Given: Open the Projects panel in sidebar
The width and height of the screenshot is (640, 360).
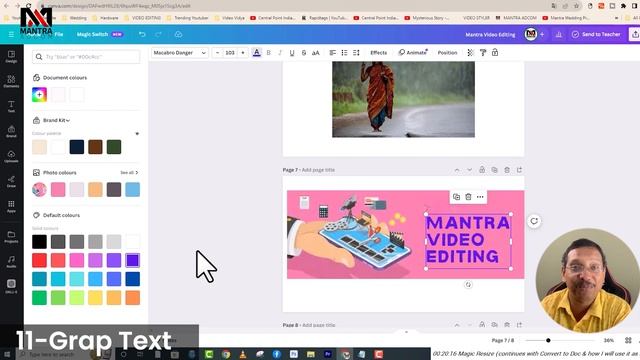Looking at the screenshot, I should point(11,237).
